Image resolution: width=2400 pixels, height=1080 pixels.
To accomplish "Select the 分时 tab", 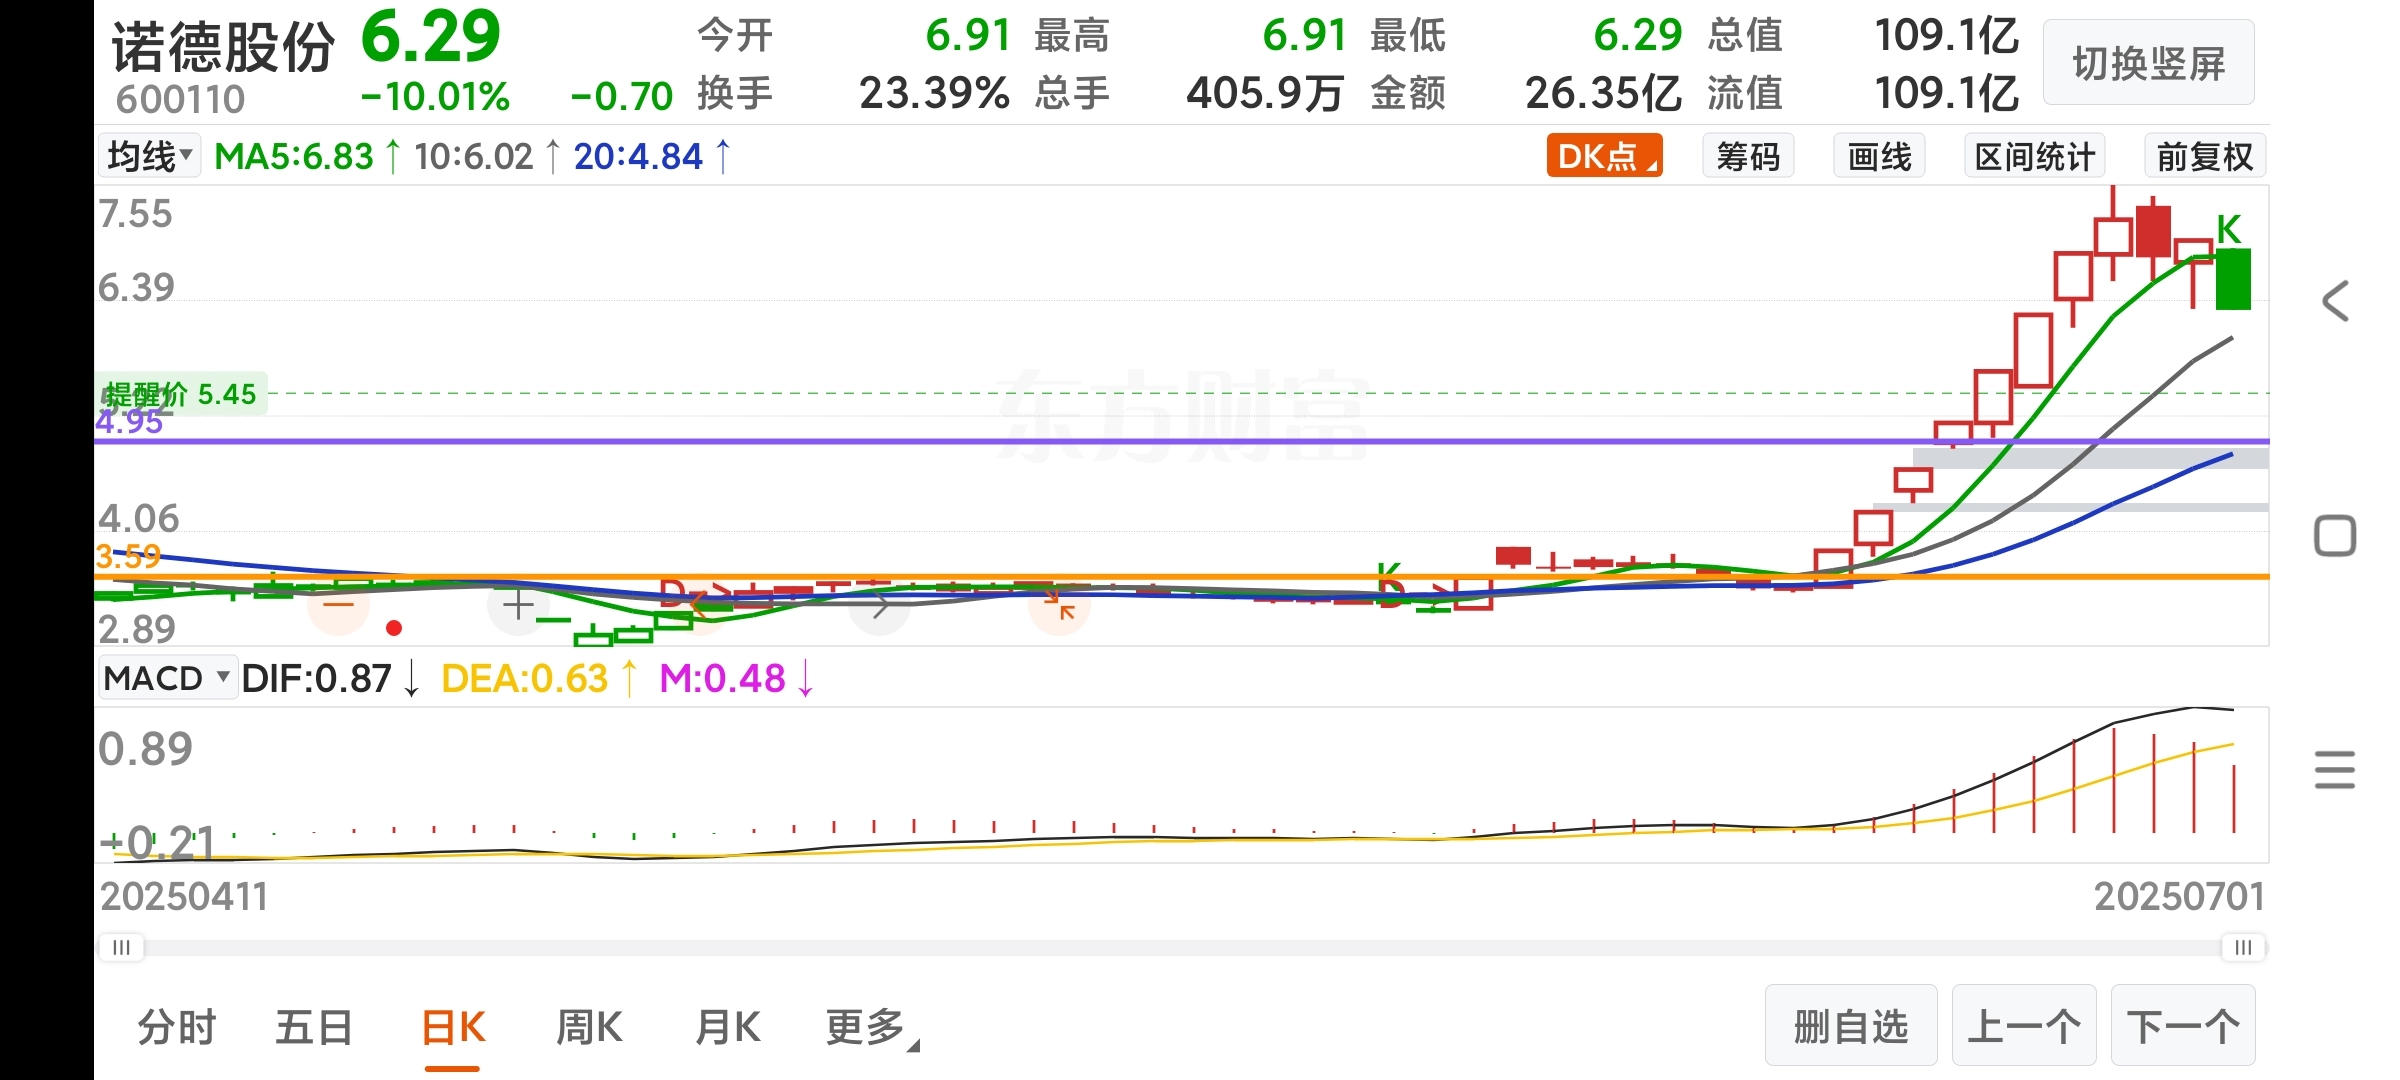I will coord(177,1027).
